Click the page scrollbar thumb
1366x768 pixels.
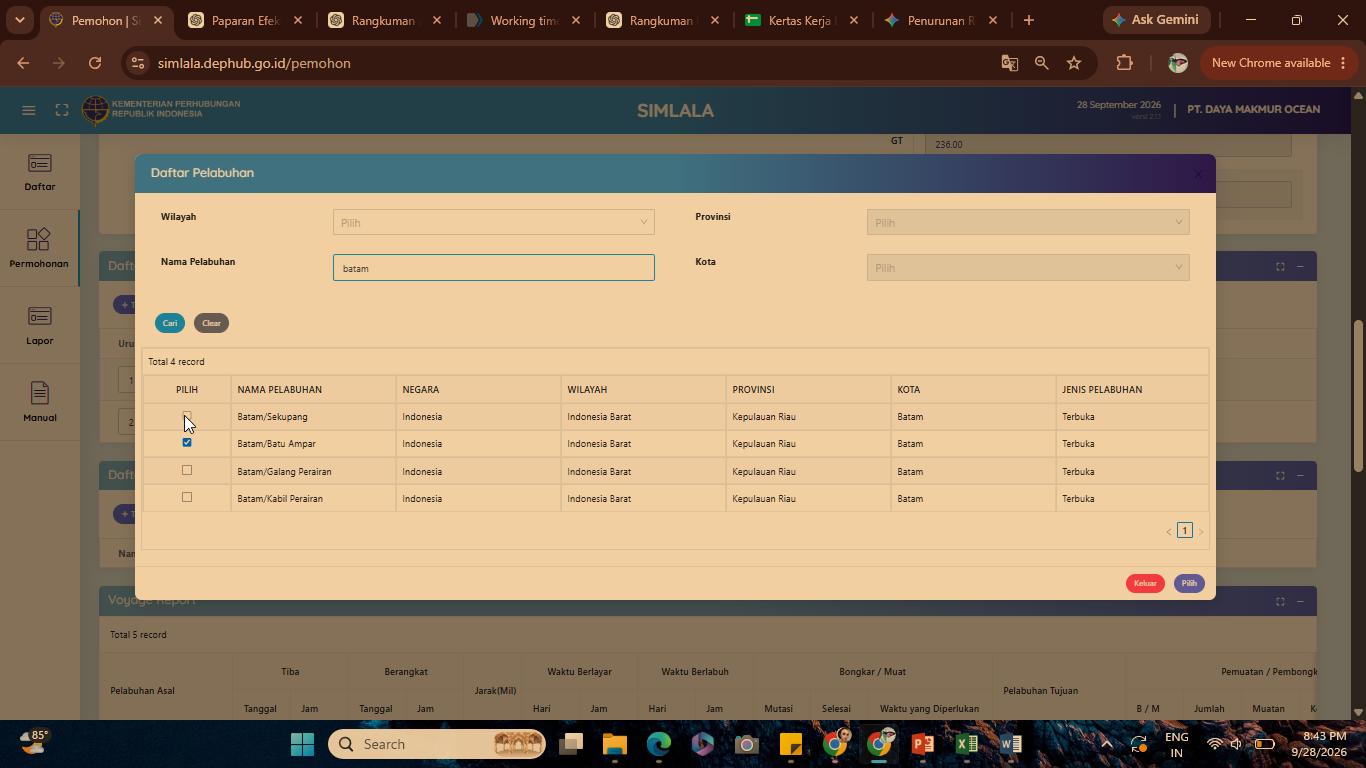(x=1358, y=395)
